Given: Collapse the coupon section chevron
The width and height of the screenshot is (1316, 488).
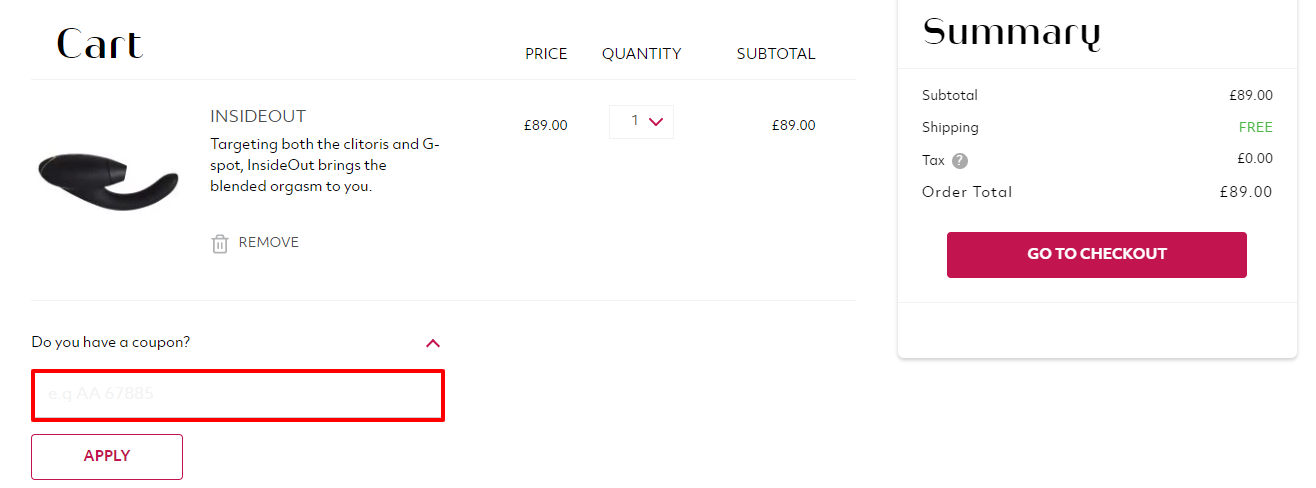Looking at the screenshot, I should click(x=433, y=343).
